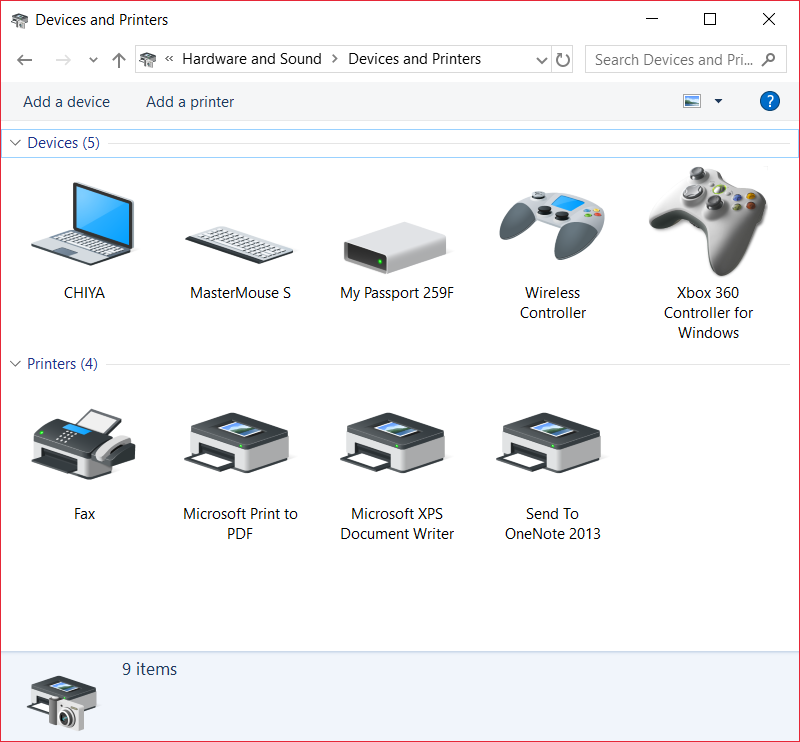Click the My Passport 259F label
The height and width of the screenshot is (742, 800).
click(397, 293)
